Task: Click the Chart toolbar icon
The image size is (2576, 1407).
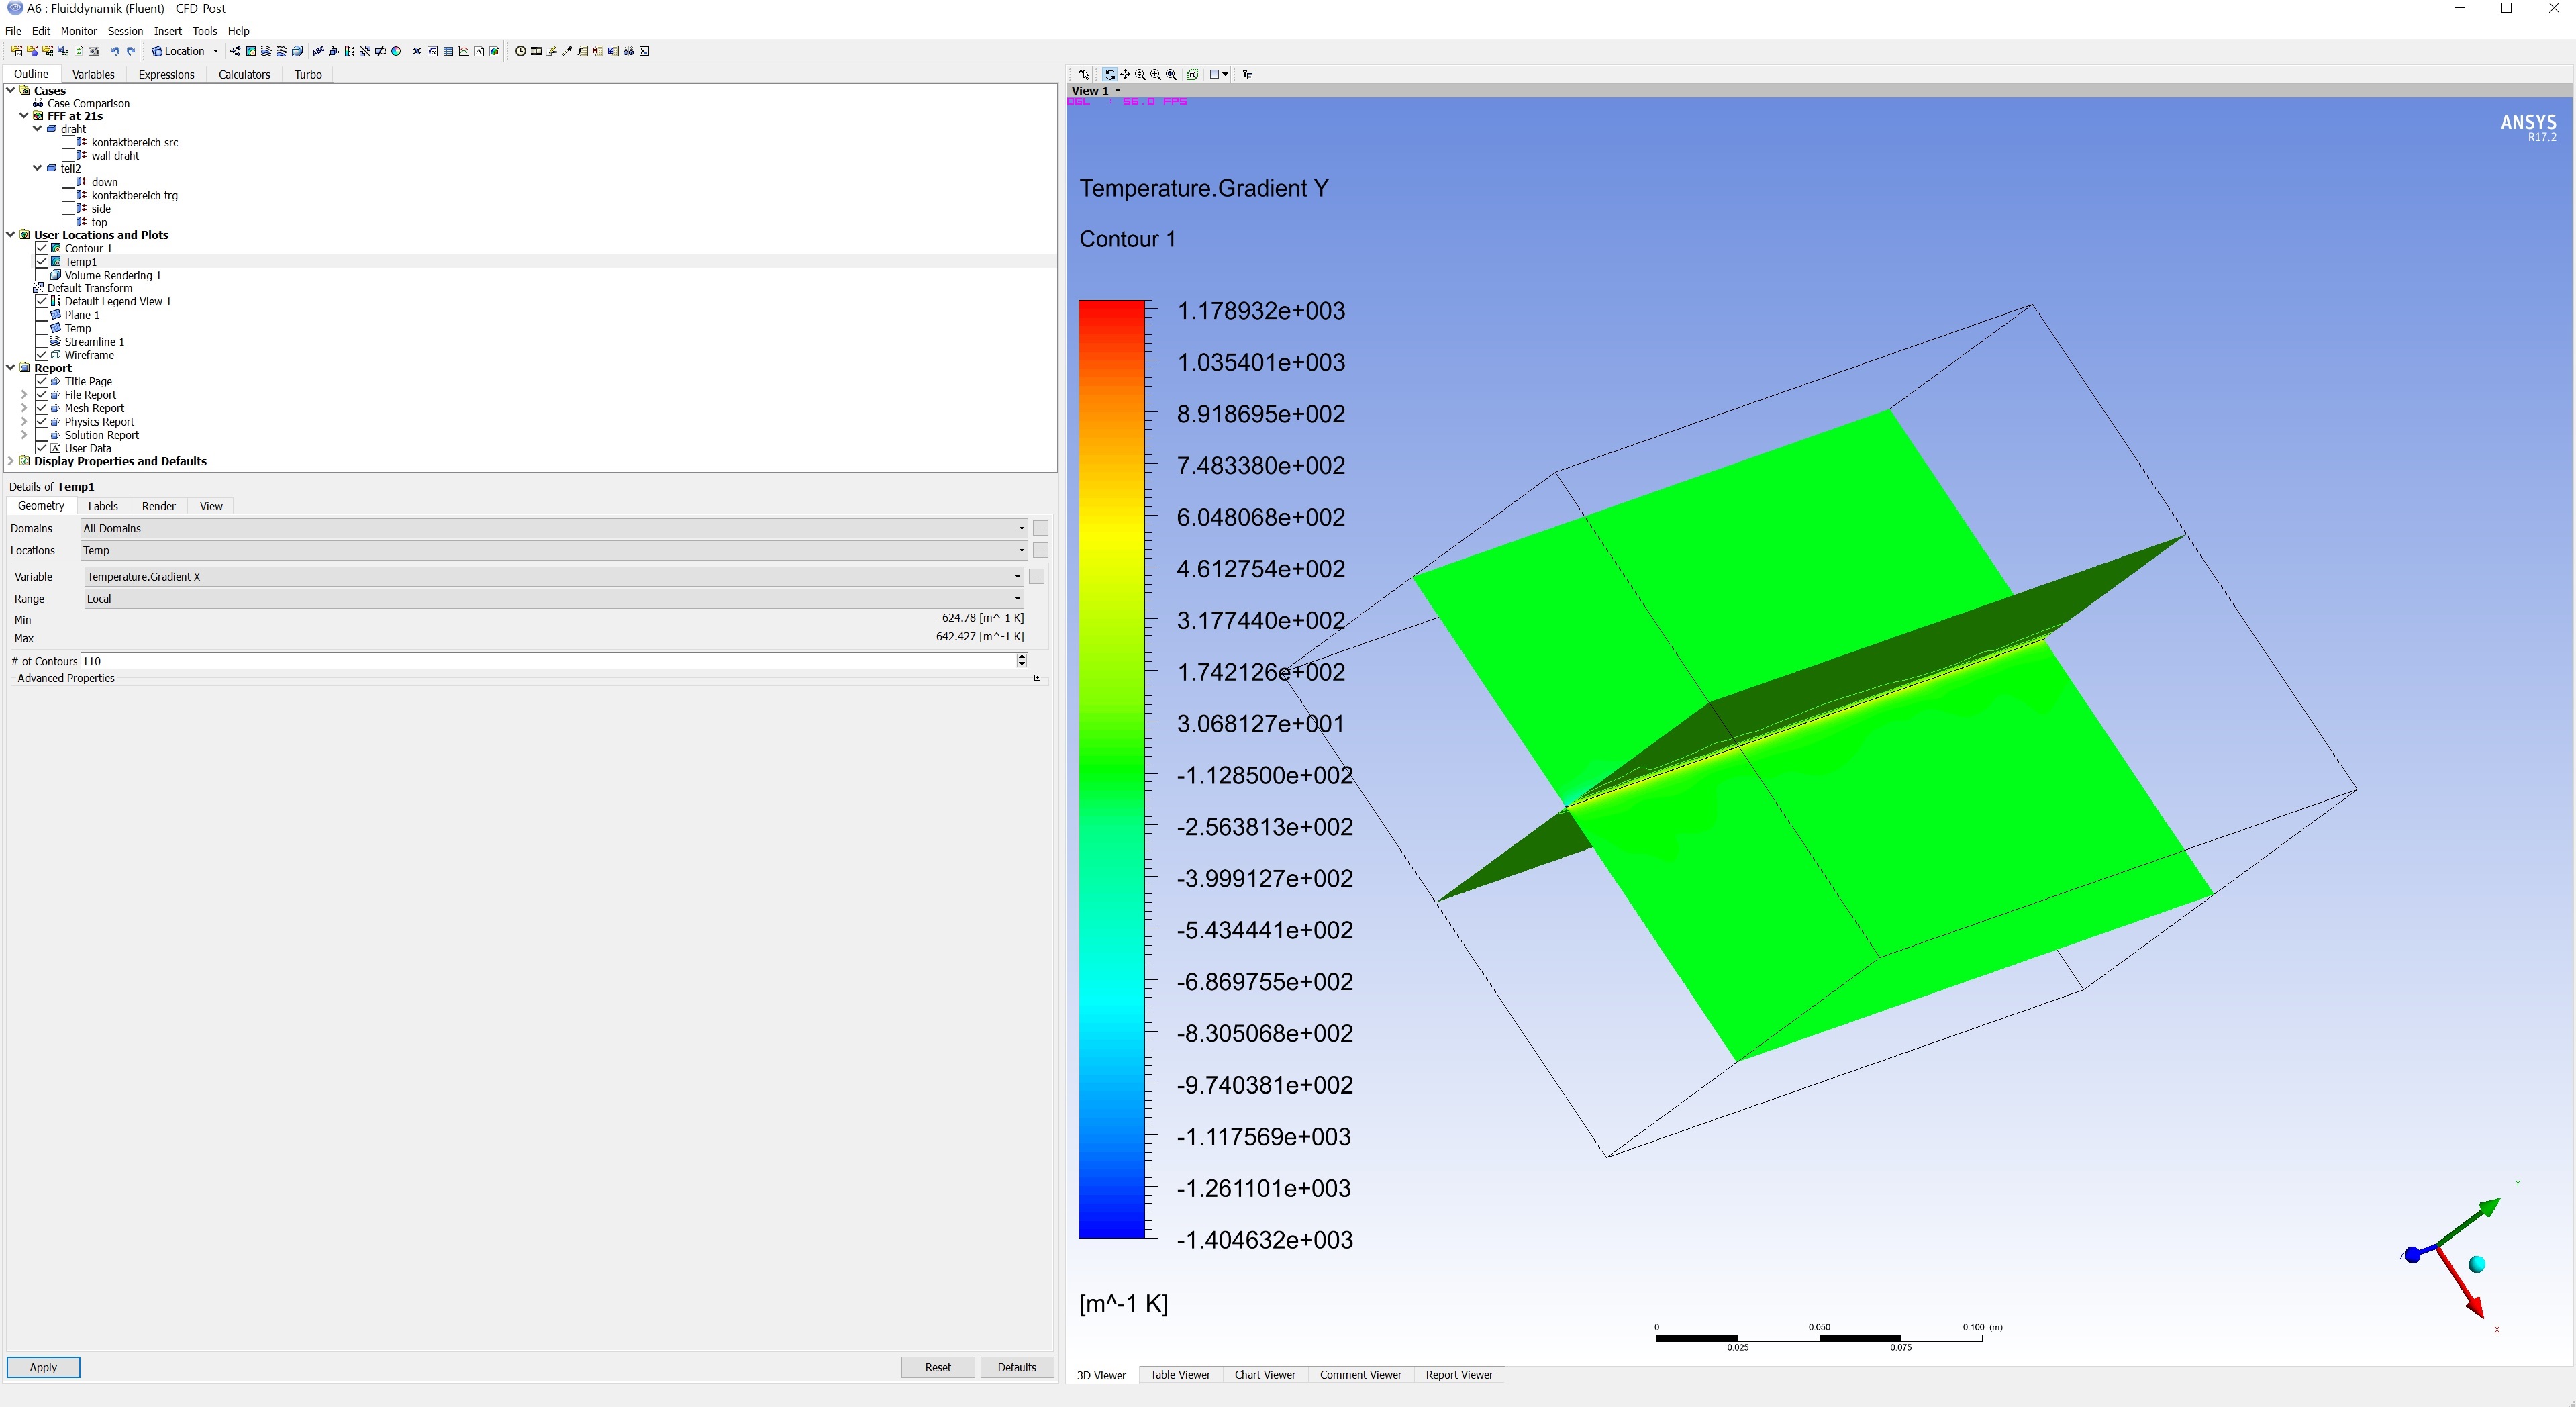Action: pos(464,51)
